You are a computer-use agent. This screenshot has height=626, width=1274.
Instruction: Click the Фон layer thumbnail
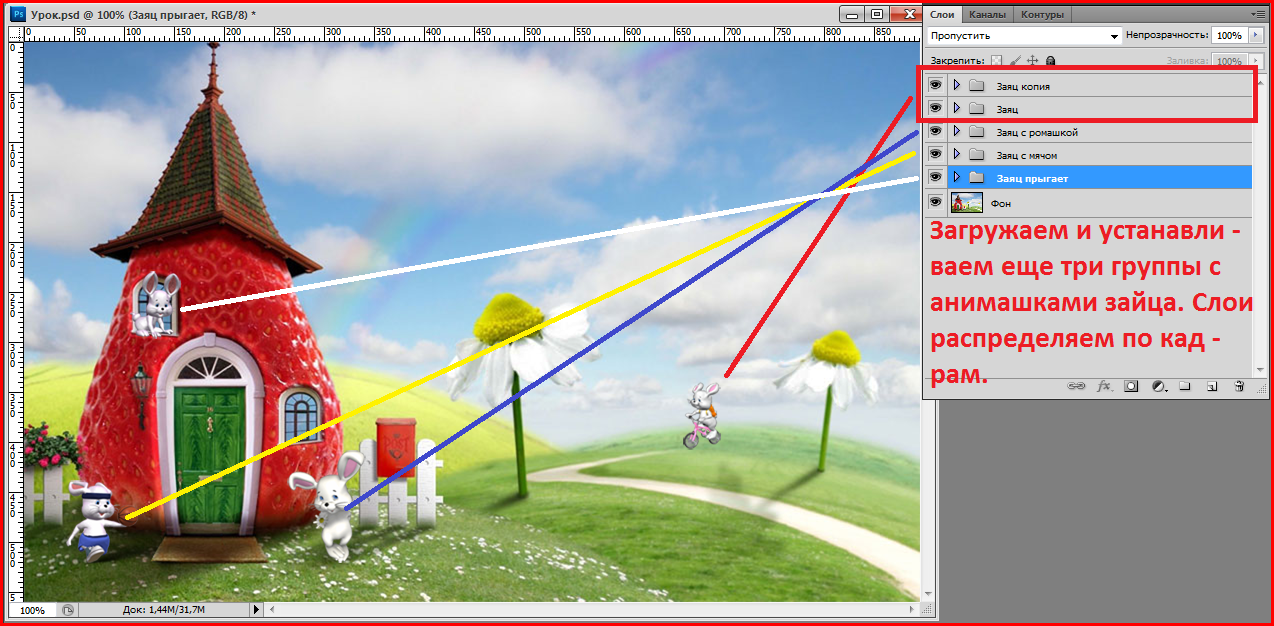coord(967,203)
